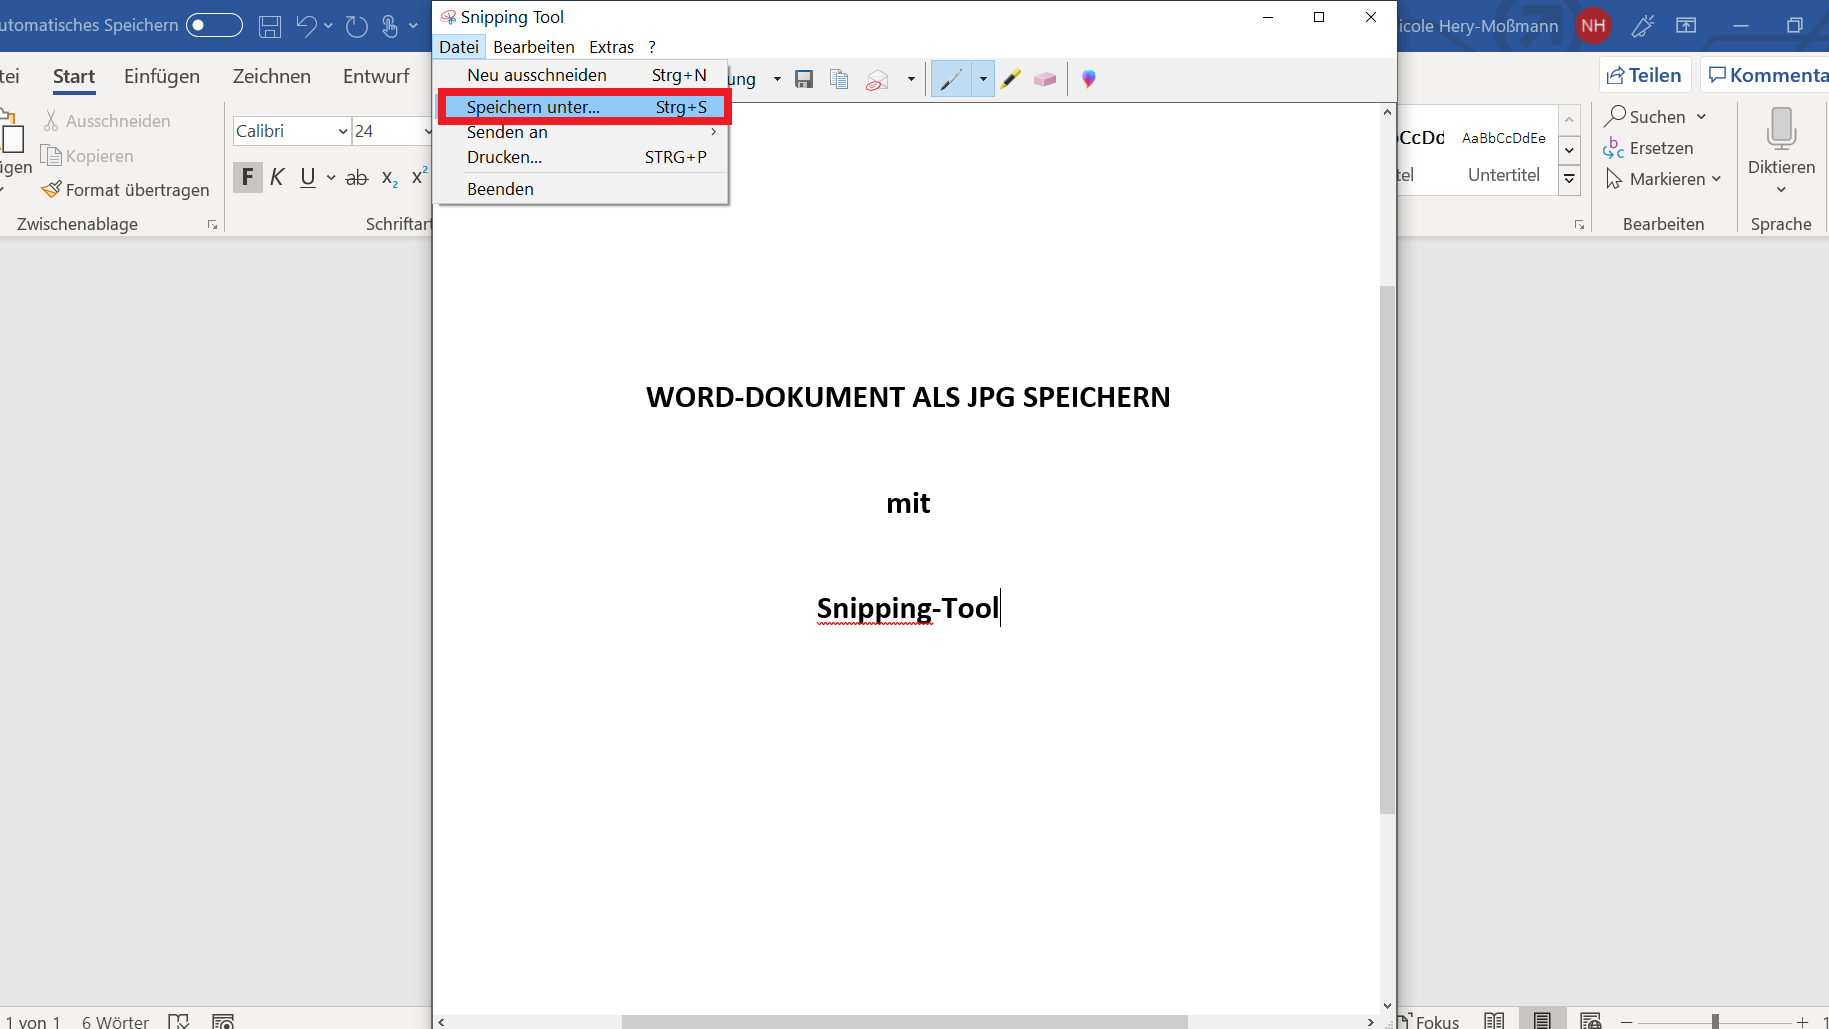Click the Snipping Tool save snip icon
Image resolution: width=1829 pixels, height=1029 pixels.
point(804,79)
